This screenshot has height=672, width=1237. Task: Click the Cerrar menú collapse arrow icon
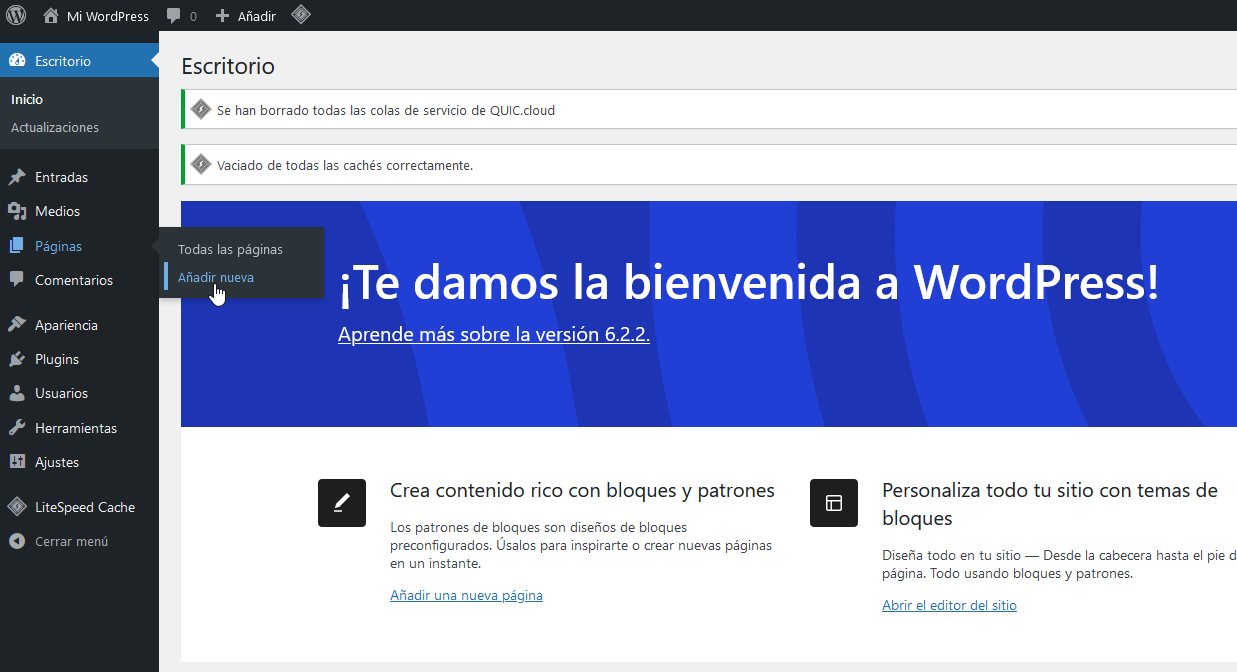(17, 541)
